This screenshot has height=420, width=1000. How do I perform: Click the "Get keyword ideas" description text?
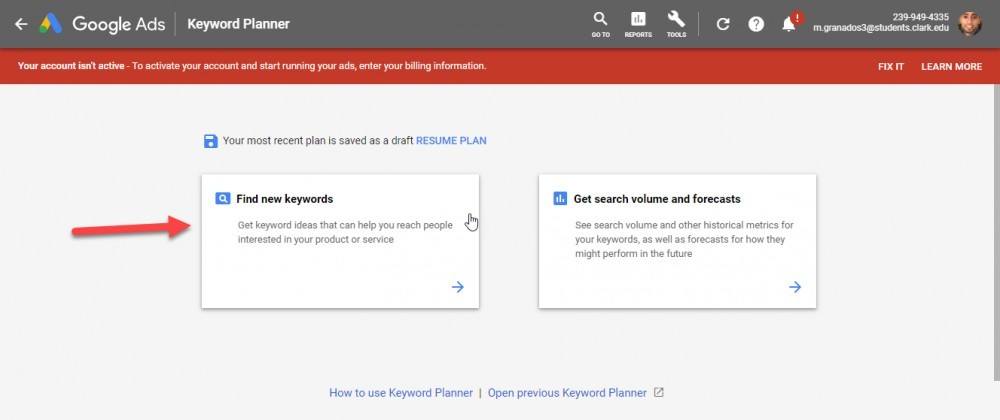345,232
